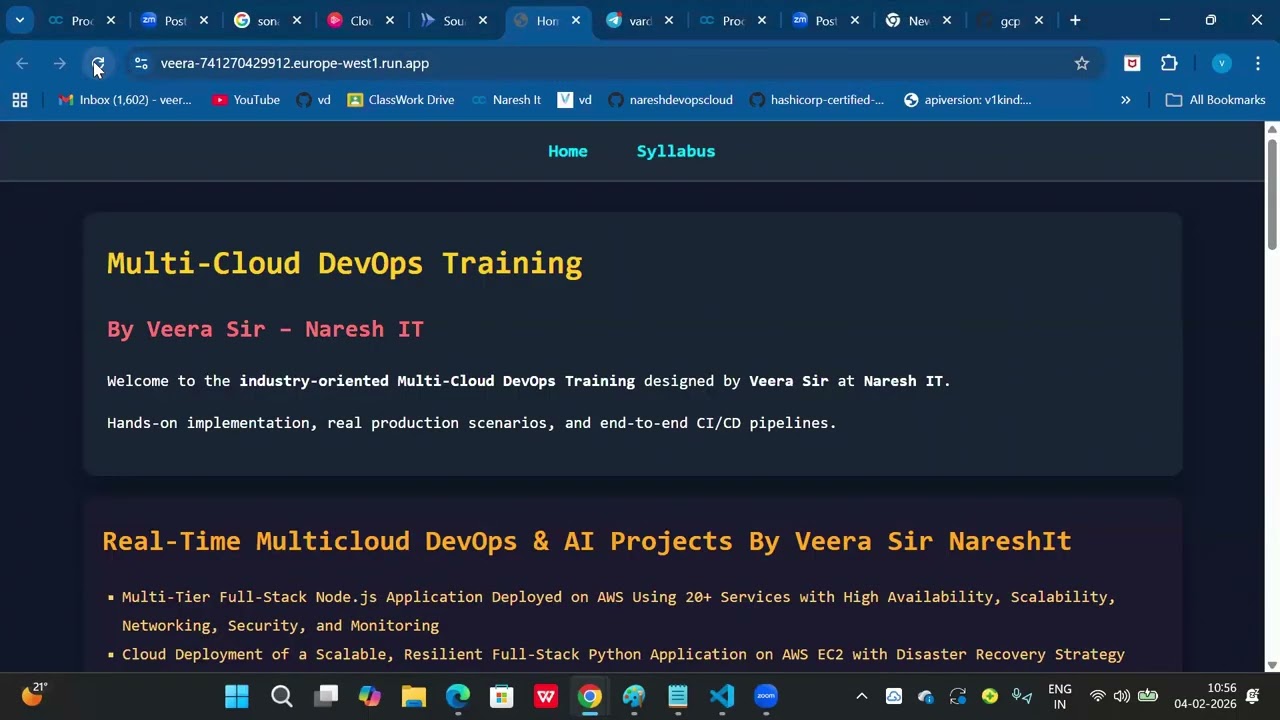Close the 'New' tab
The width and height of the screenshot is (1280, 720).
(x=947, y=20)
